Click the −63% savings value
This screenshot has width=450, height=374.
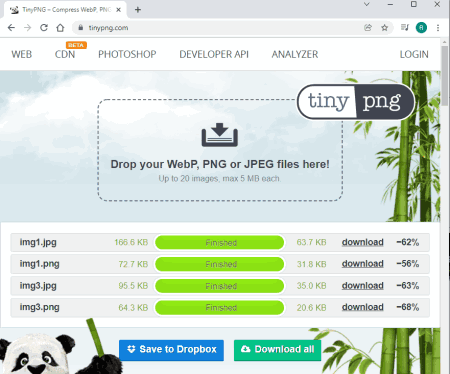(x=407, y=286)
